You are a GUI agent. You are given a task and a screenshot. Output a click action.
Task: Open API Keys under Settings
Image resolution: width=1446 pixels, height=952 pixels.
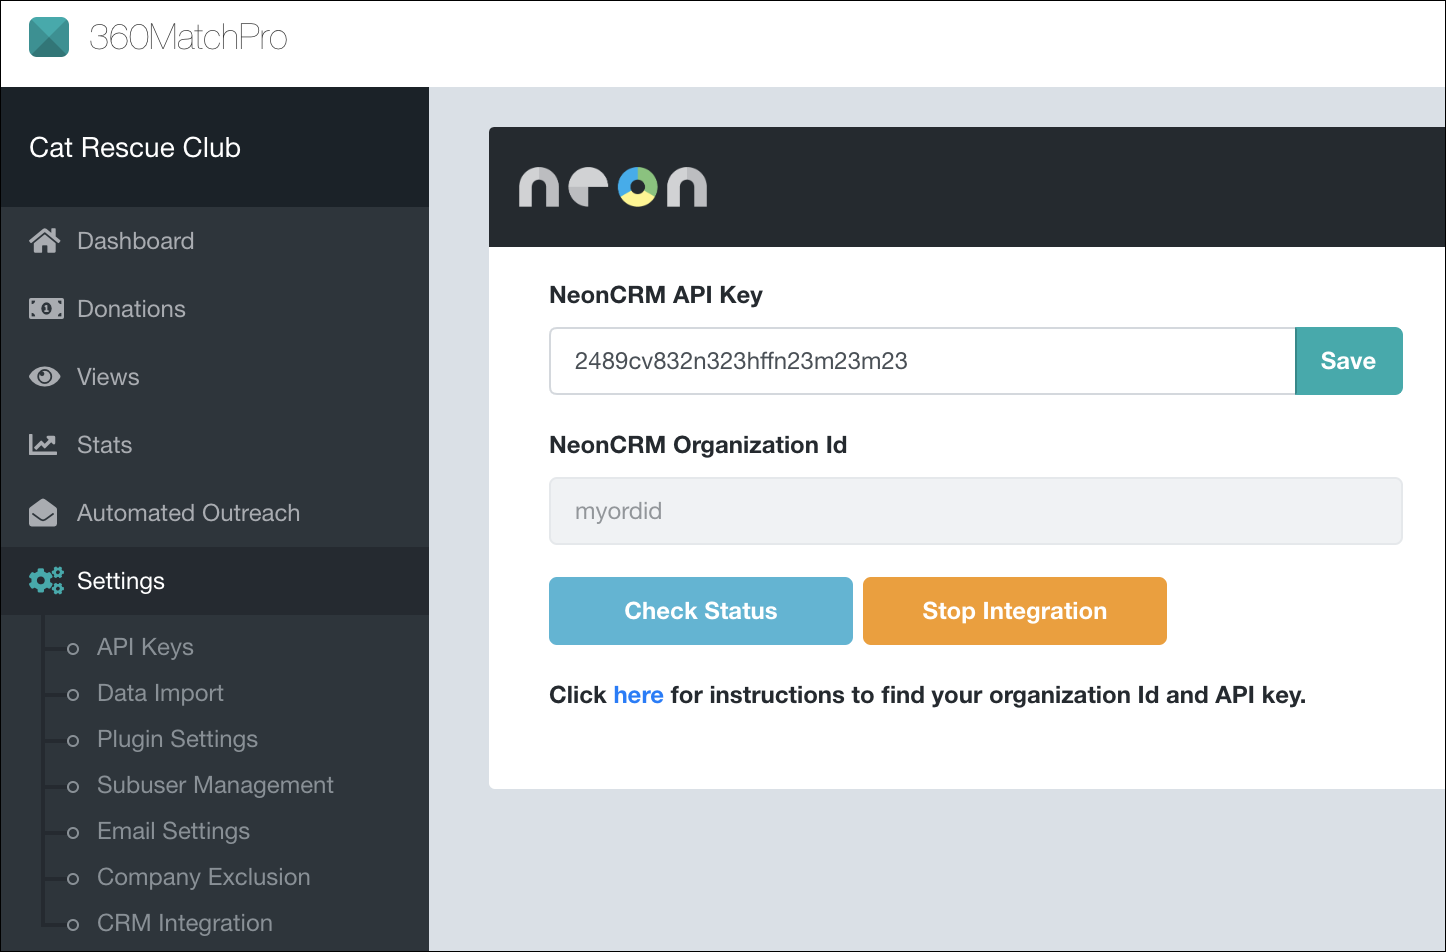[x=145, y=647]
